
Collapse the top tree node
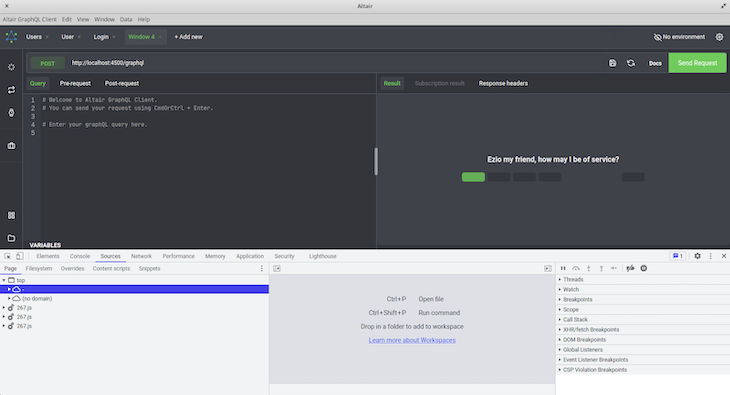click(4, 280)
